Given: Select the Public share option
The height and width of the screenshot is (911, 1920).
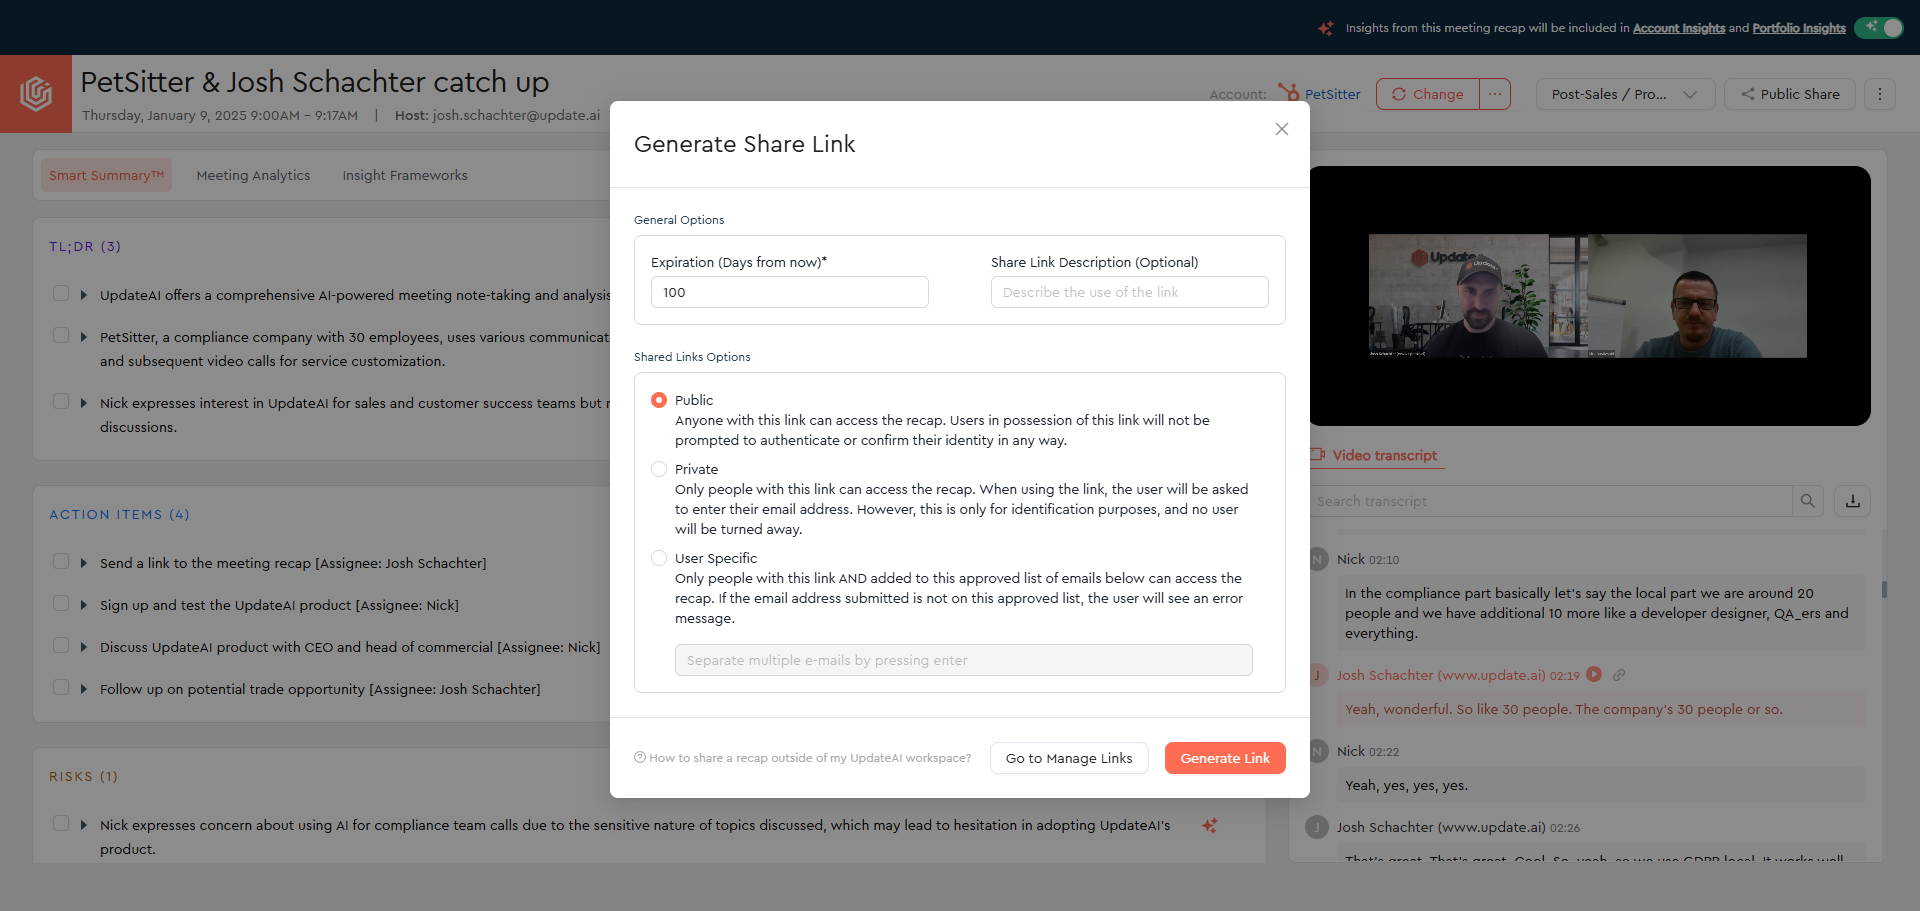Looking at the screenshot, I should pos(659,400).
